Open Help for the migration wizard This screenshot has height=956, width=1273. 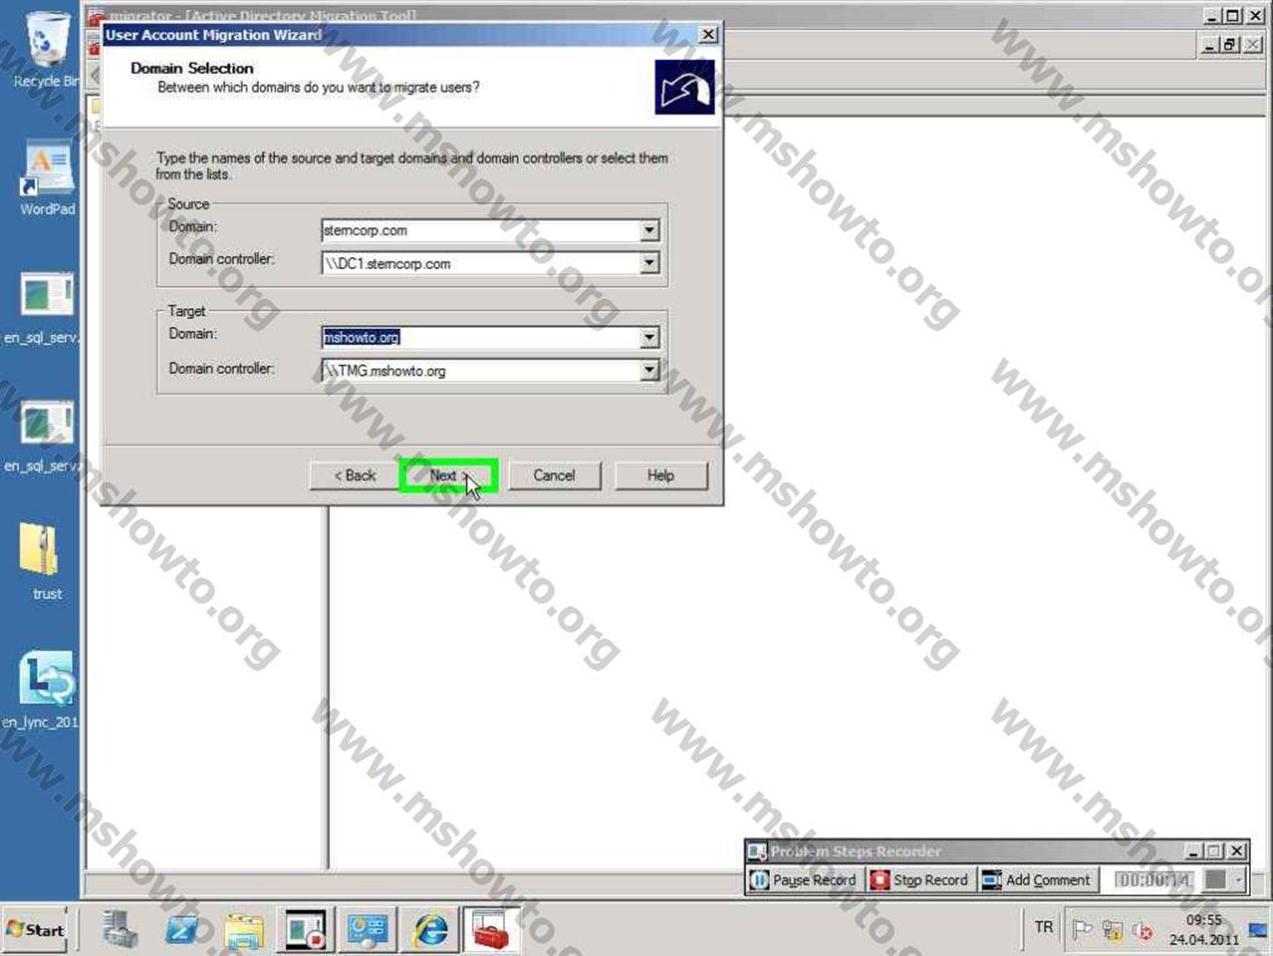(x=660, y=476)
